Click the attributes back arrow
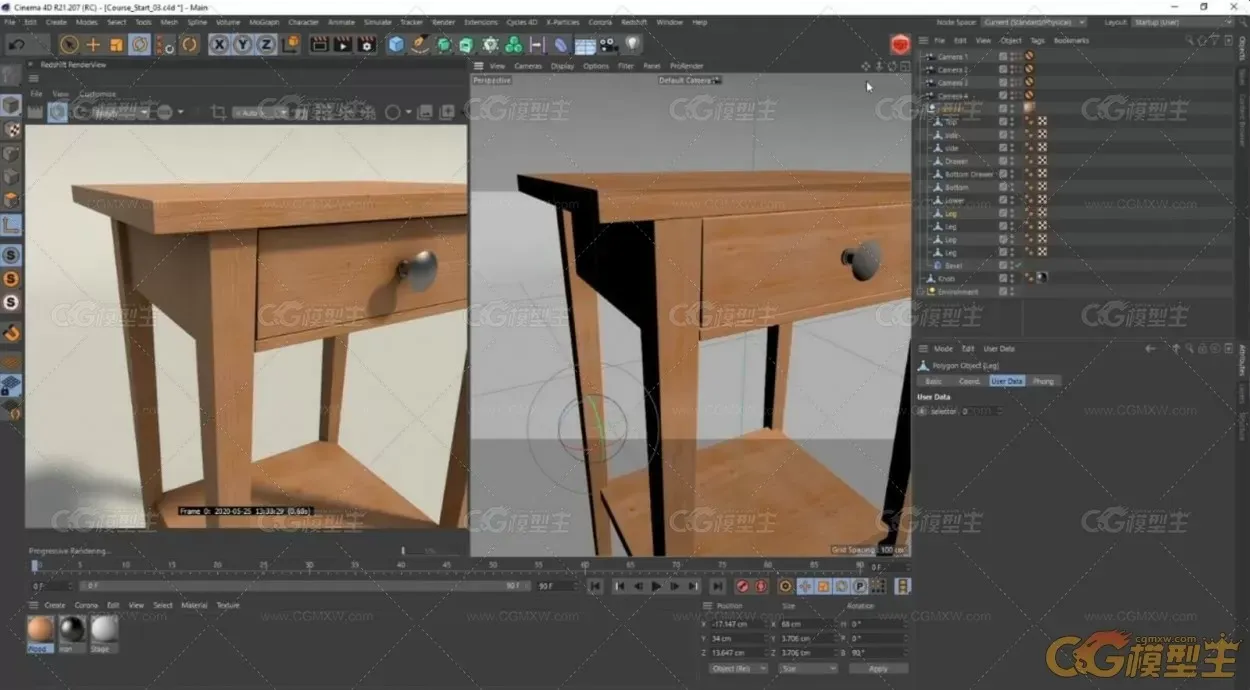This screenshot has height=690, width=1250. (x=1150, y=349)
